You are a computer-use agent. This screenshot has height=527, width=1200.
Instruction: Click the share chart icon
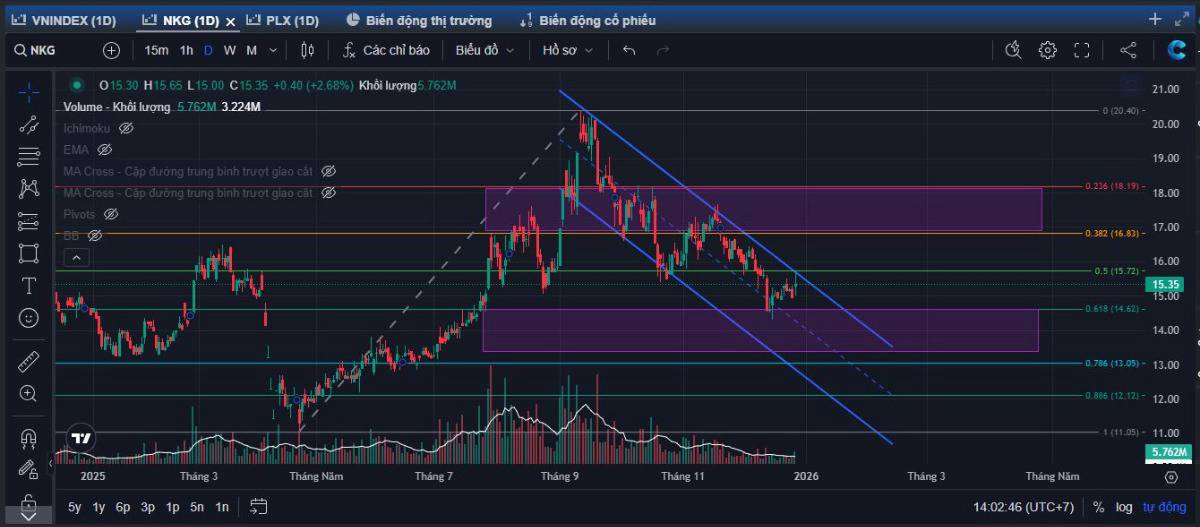click(1128, 50)
